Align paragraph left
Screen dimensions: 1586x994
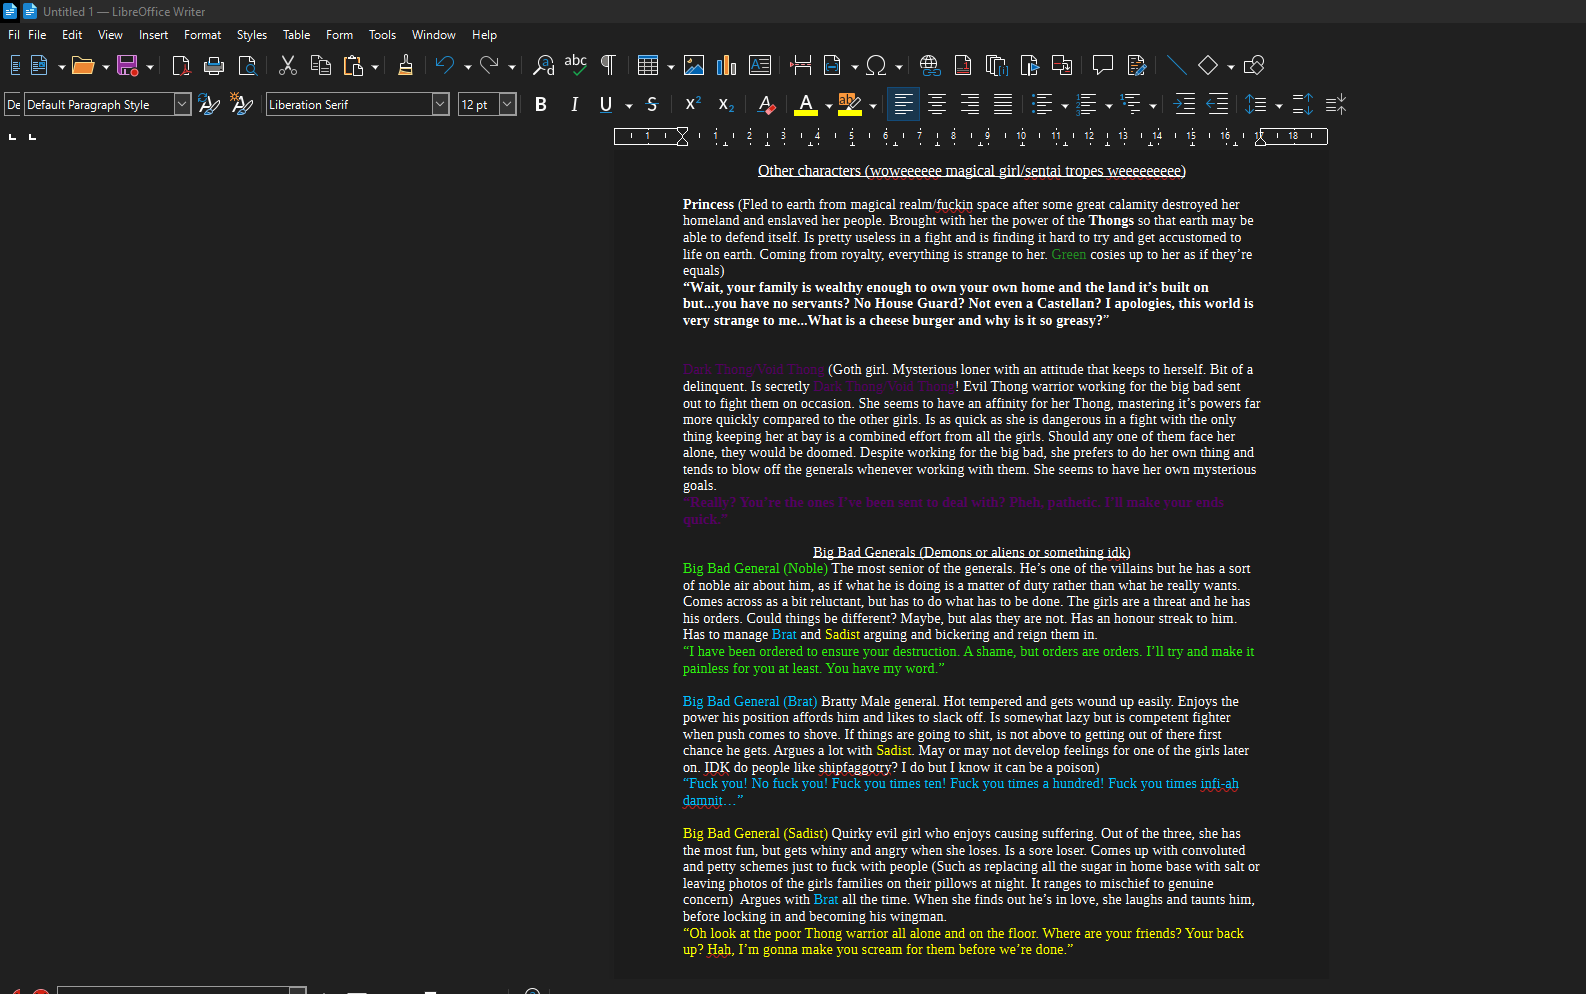coord(903,104)
